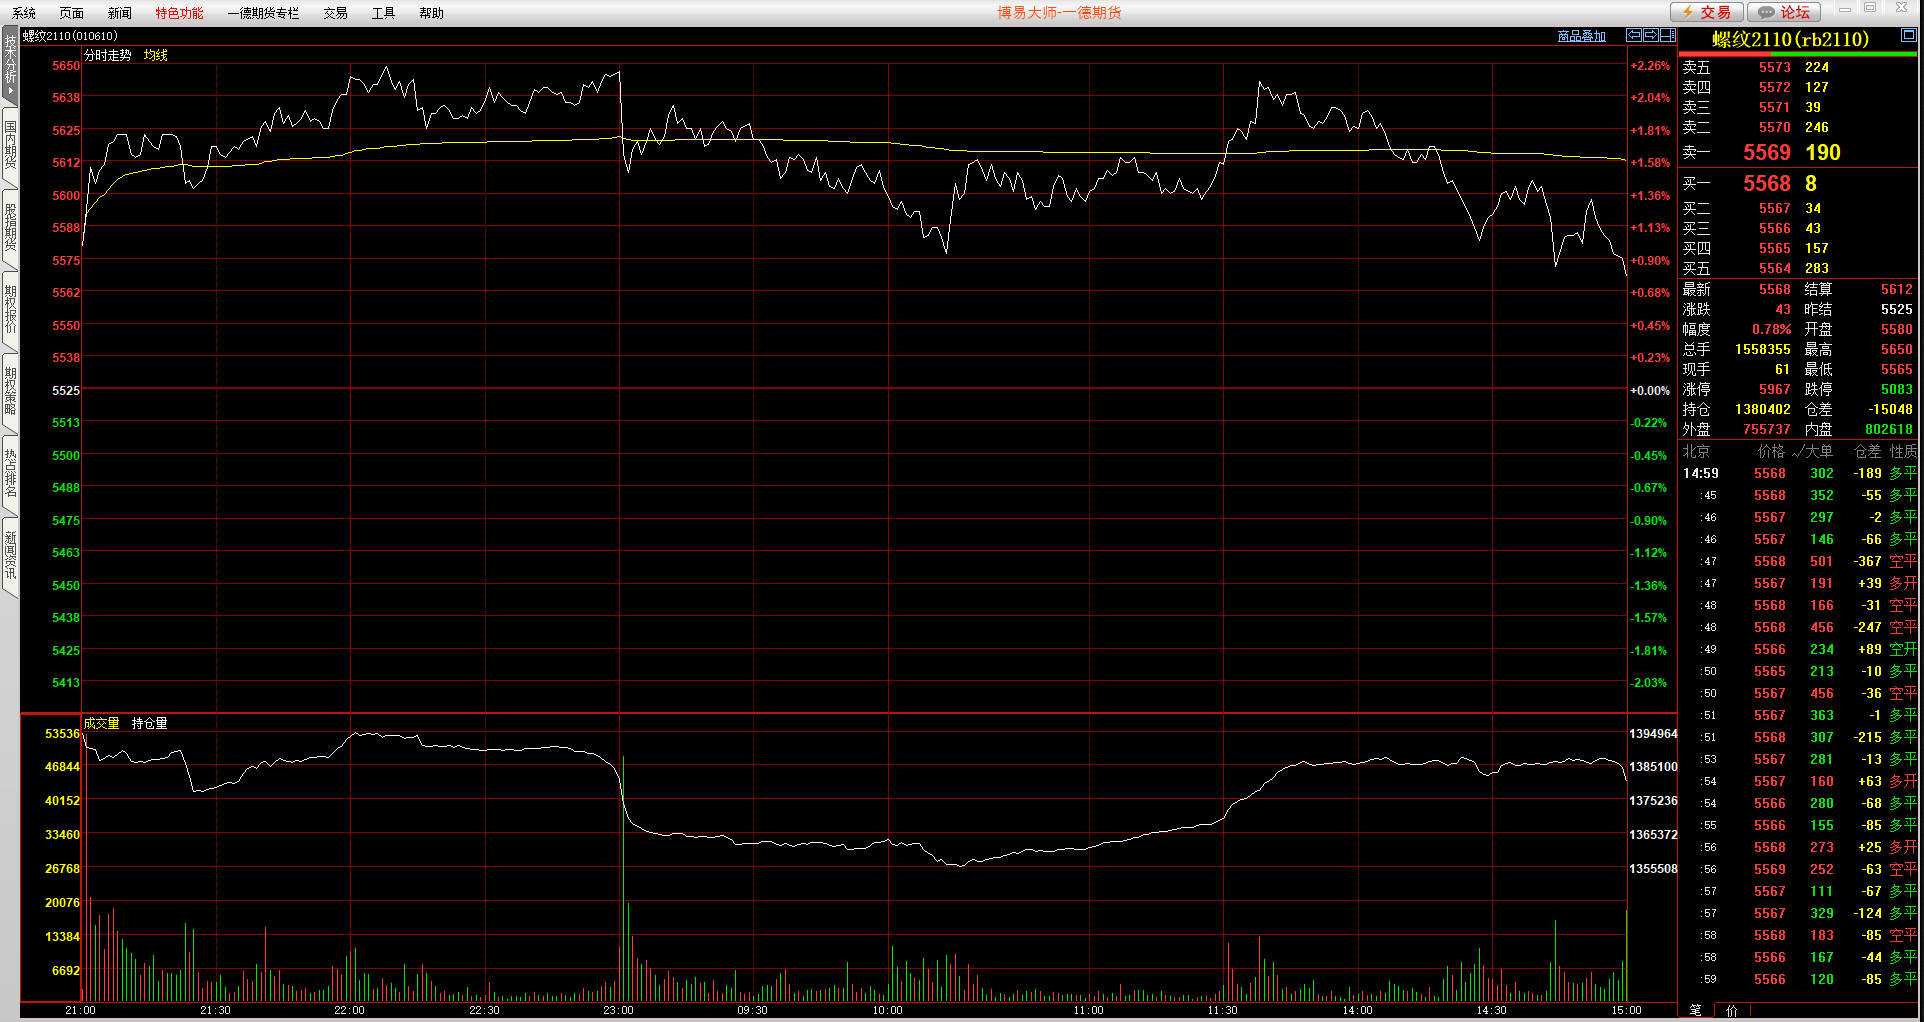Maximize the rb2110 quote panel
1924x1022 pixels.
tap(1908, 35)
